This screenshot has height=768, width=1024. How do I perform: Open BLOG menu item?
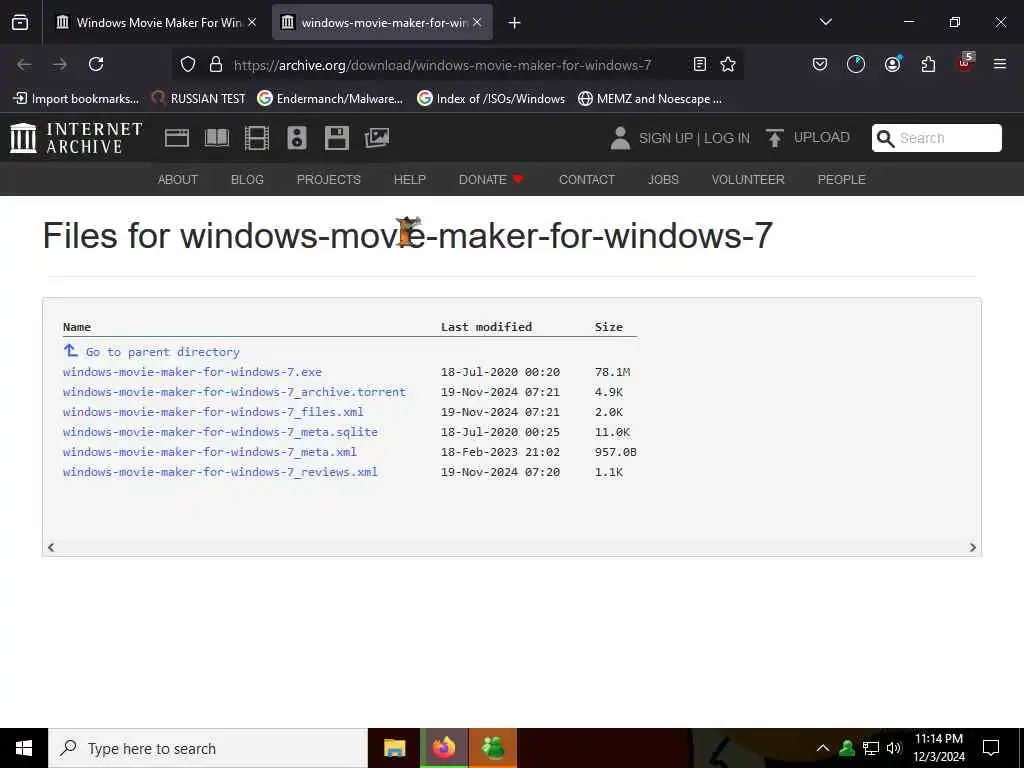point(247,180)
